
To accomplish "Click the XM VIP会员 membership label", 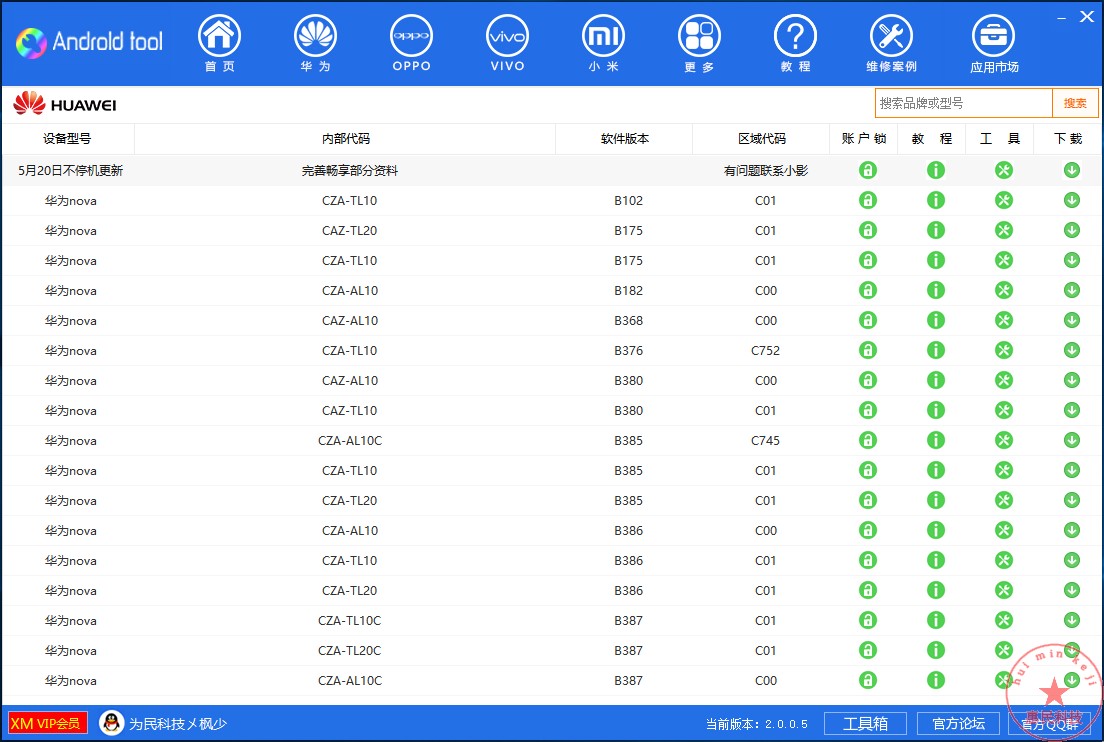I will pyautogui.click(x=45, y=723).
